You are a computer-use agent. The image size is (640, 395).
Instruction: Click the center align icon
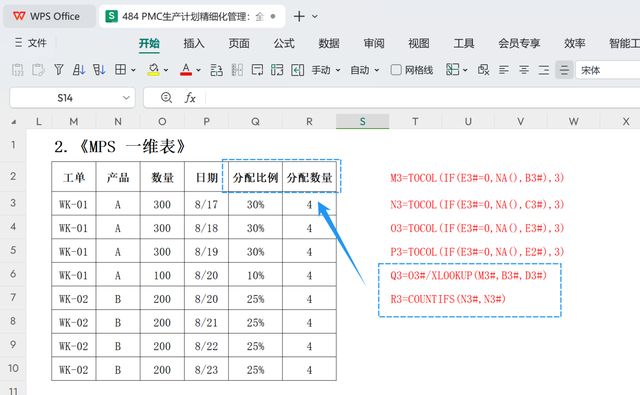coord(524,70)
